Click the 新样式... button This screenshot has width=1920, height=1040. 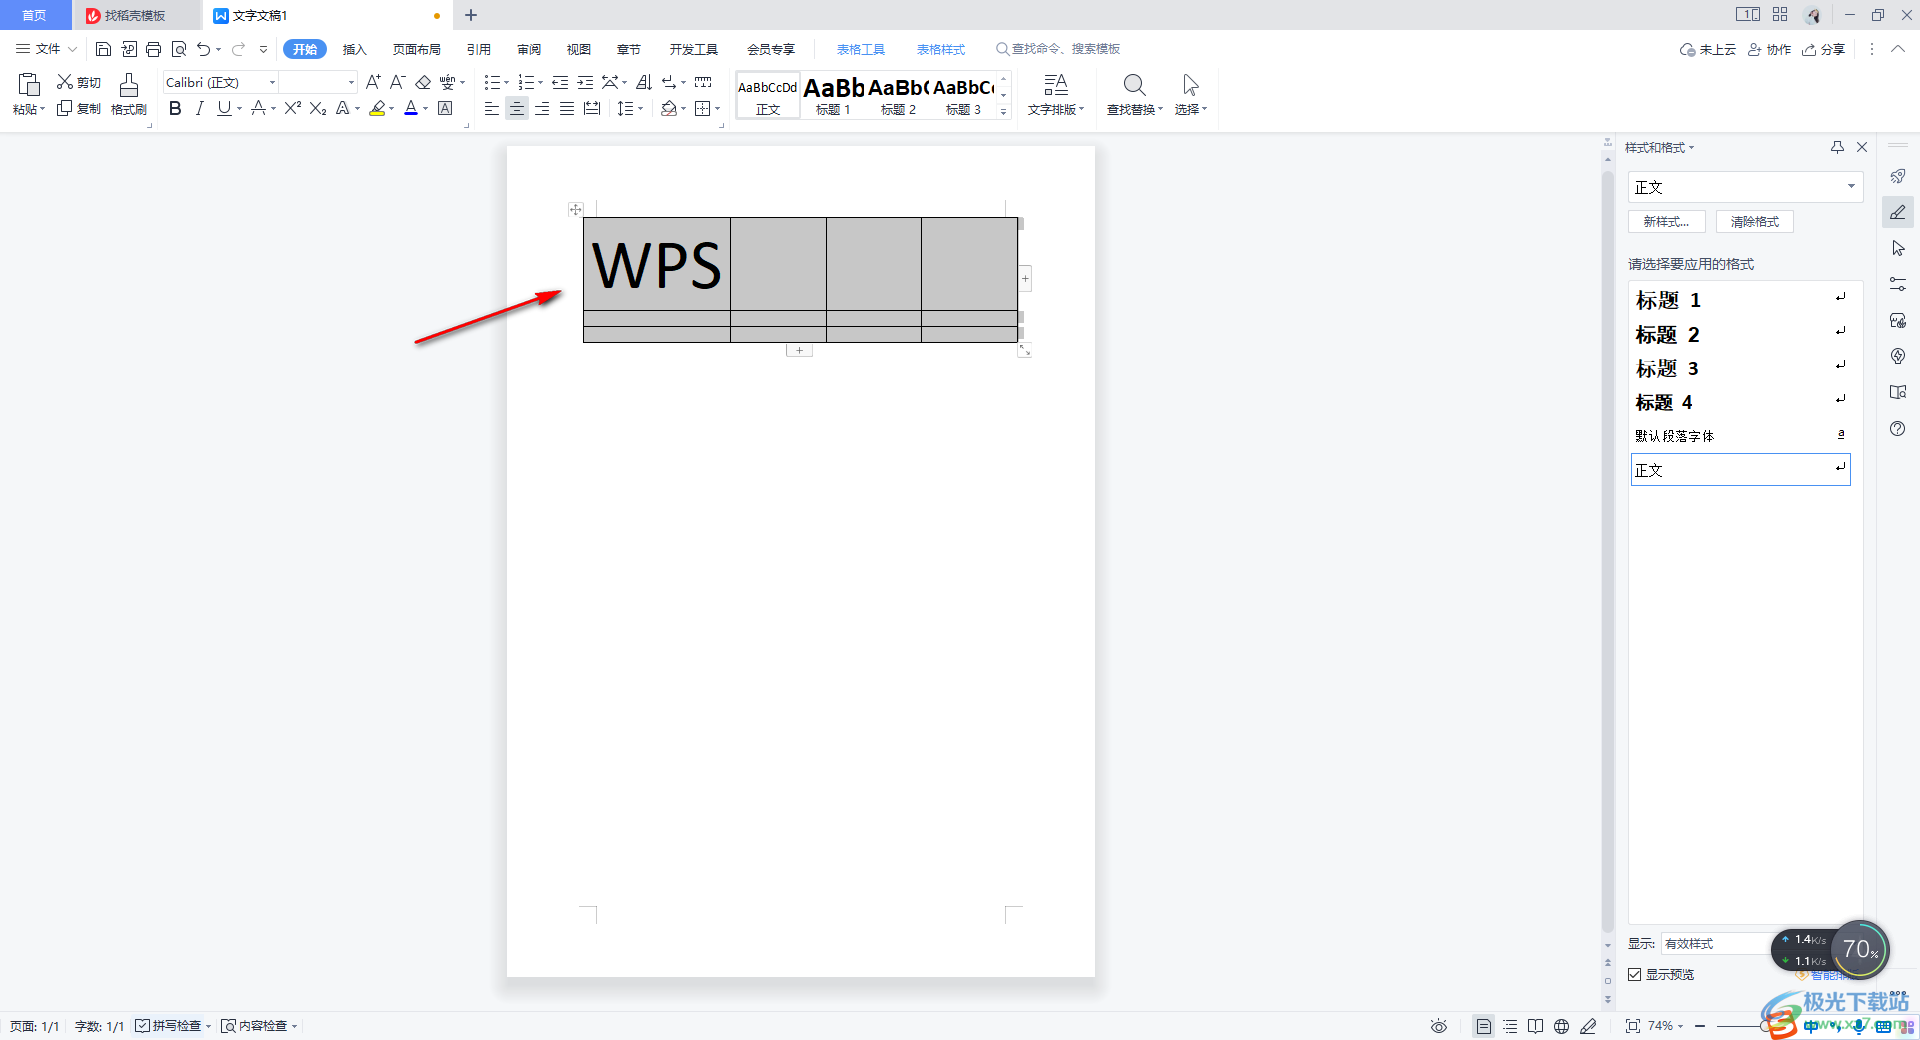pyautogui.click(x=1666, y=222)
